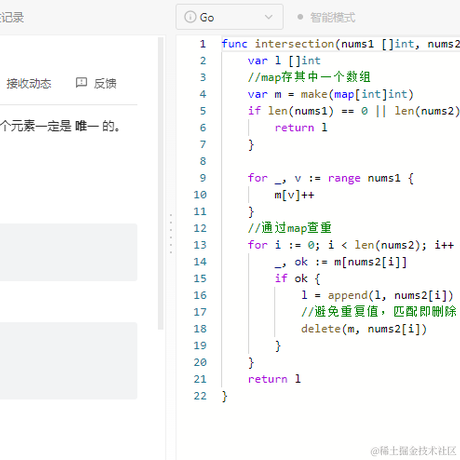Click the 'if ok {' line
Image resolution: width=460 pixels, height=460 pixels.
(297, 278)
